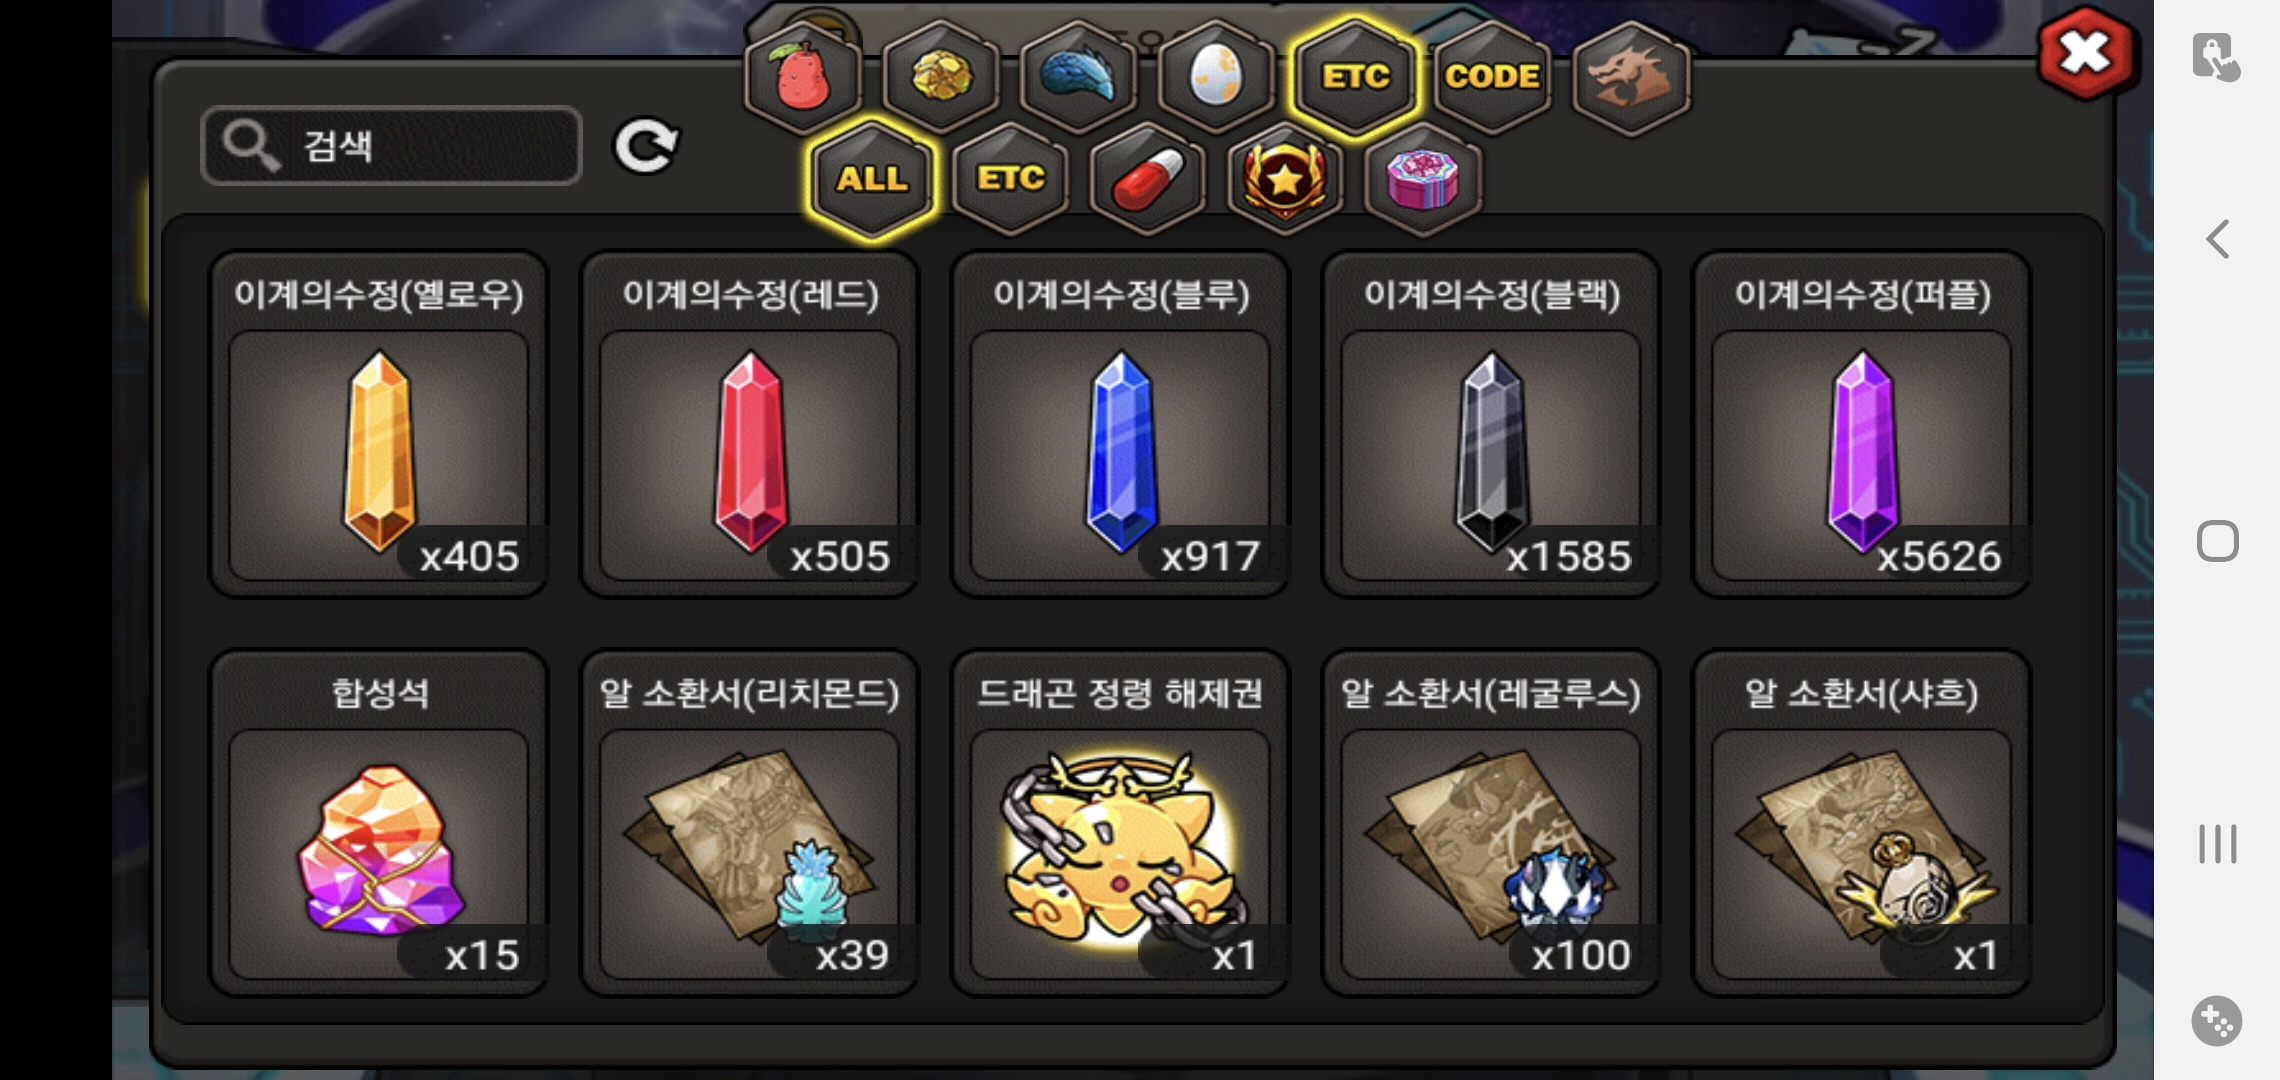Select the 드래곤 정령 해제권 item
Viewport: 2280px width, 1080px height.
[x=1120, y=823]
